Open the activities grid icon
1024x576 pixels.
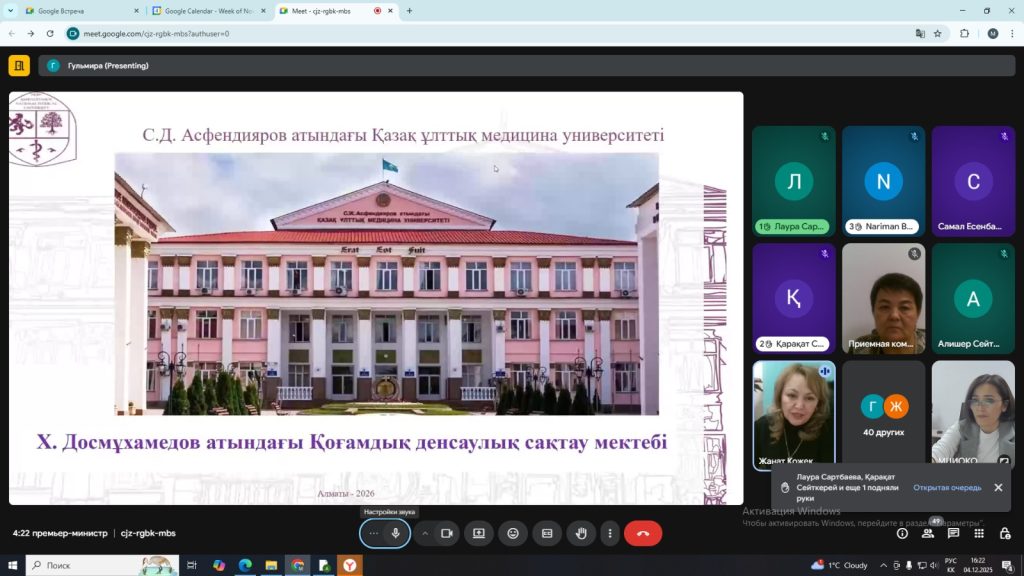click(x=979, y=534)
